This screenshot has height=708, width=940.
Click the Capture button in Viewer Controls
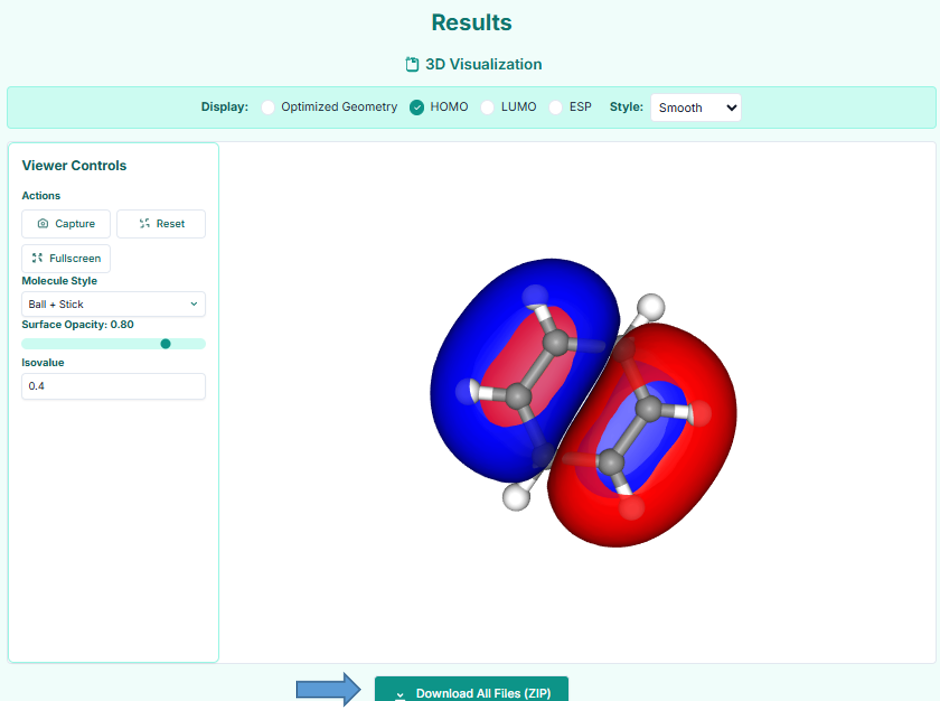[x=65, y=223]
